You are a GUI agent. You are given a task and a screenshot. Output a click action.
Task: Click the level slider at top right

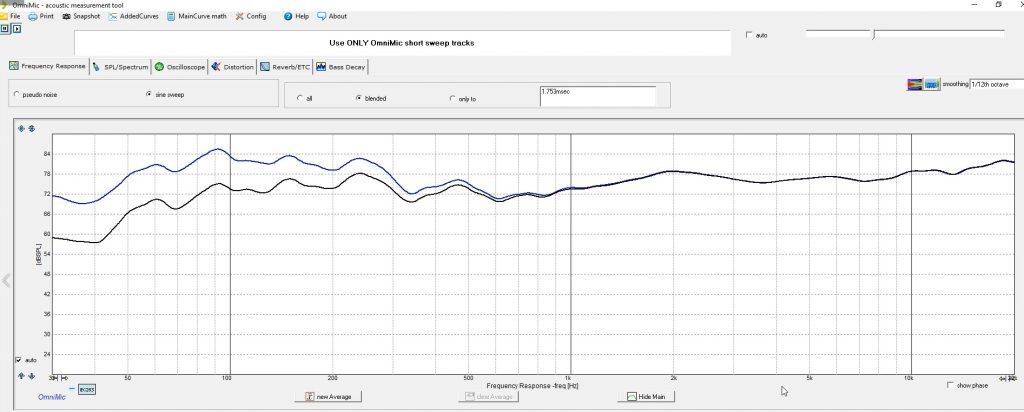[873, 35]
